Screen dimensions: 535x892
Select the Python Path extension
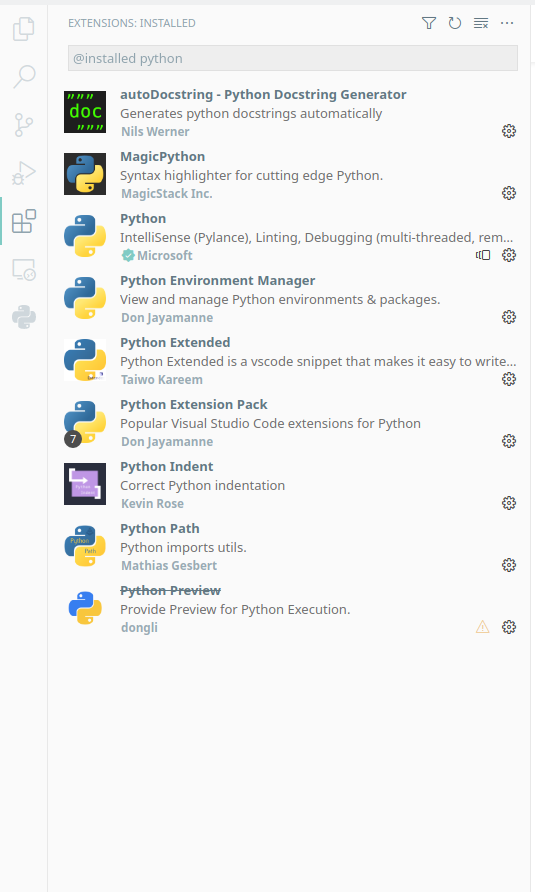pyautogui.click(x=290, y=547)
